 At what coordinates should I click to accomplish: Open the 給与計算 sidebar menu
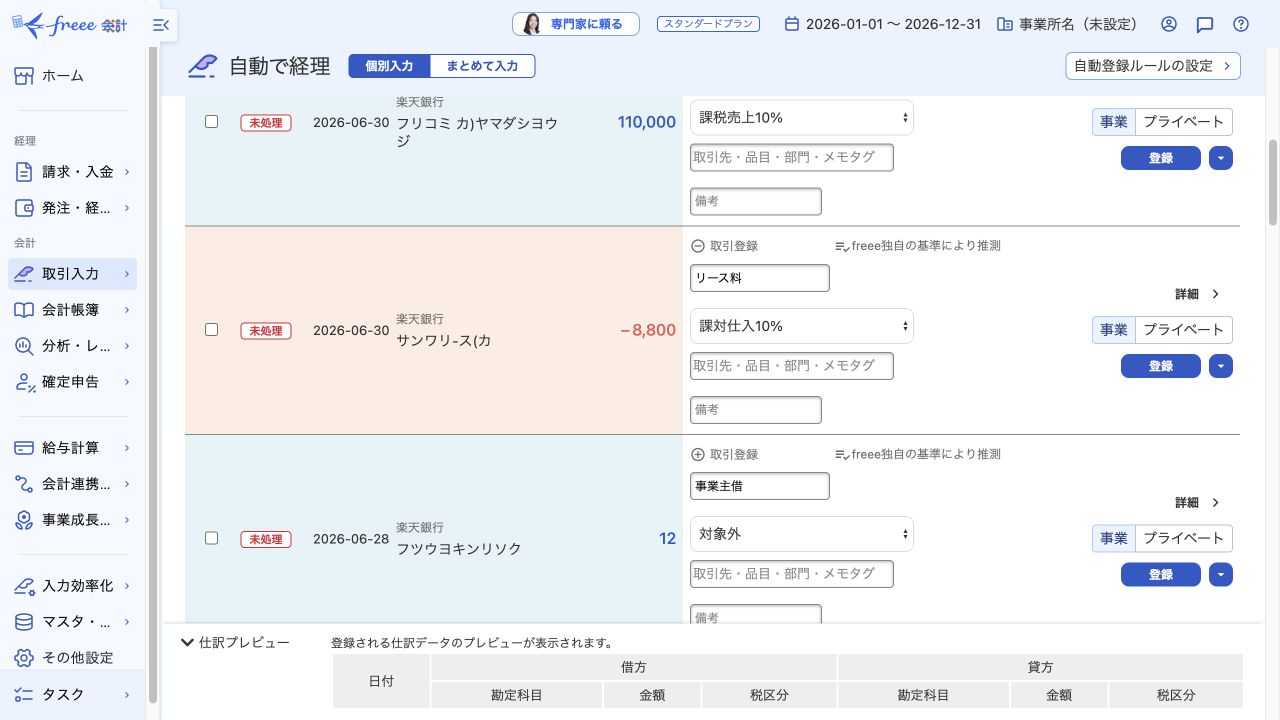tap(72, 448)
